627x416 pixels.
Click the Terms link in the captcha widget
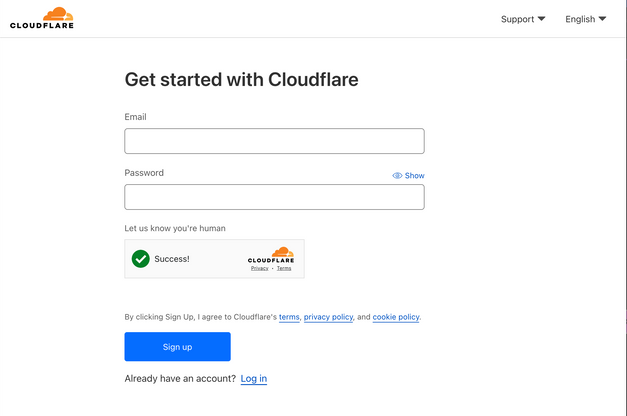point(284,269)
